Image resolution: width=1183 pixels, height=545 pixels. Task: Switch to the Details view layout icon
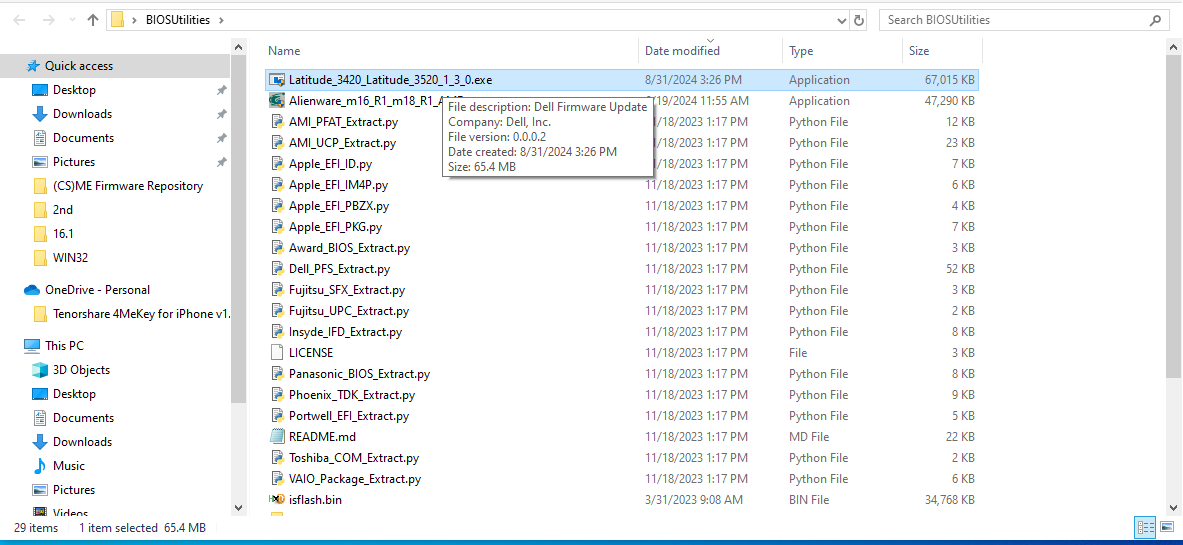click(x=1145, y=528)
